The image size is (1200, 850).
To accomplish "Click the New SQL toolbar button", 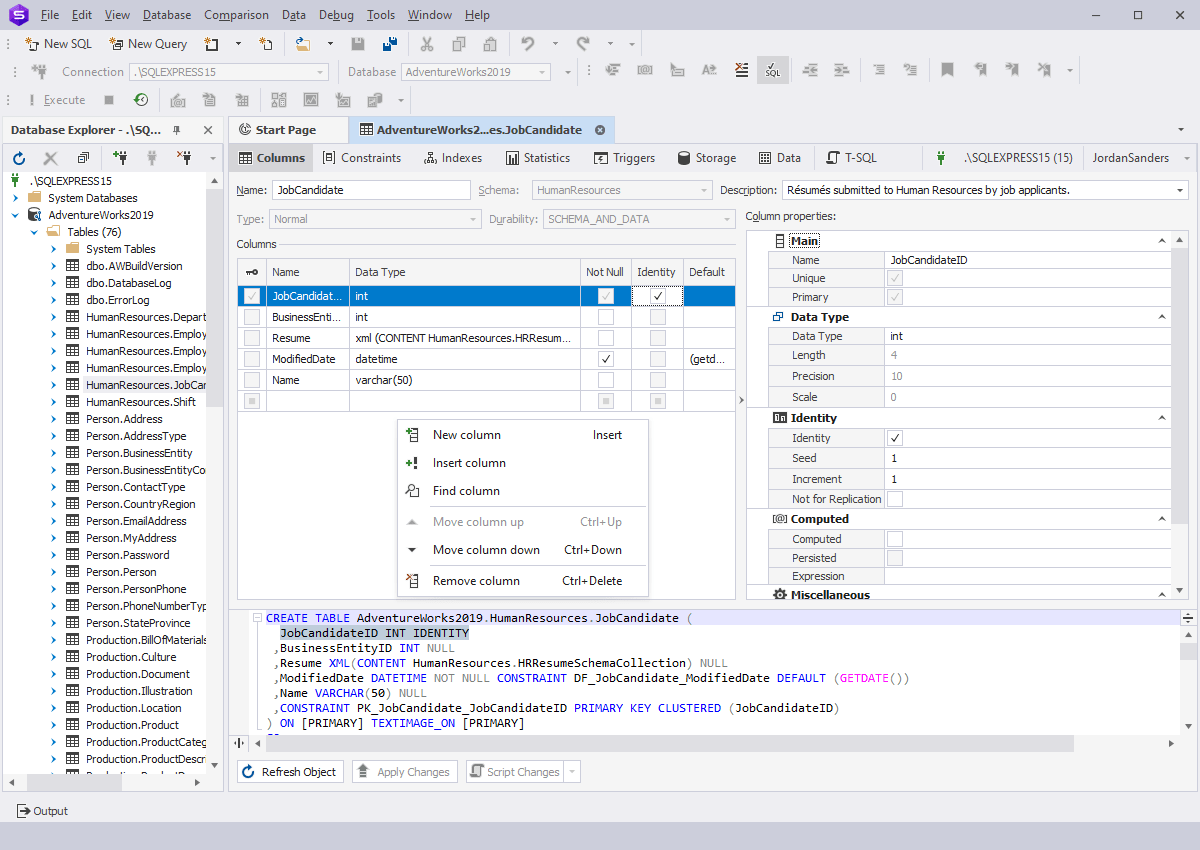I will (58, 44).
